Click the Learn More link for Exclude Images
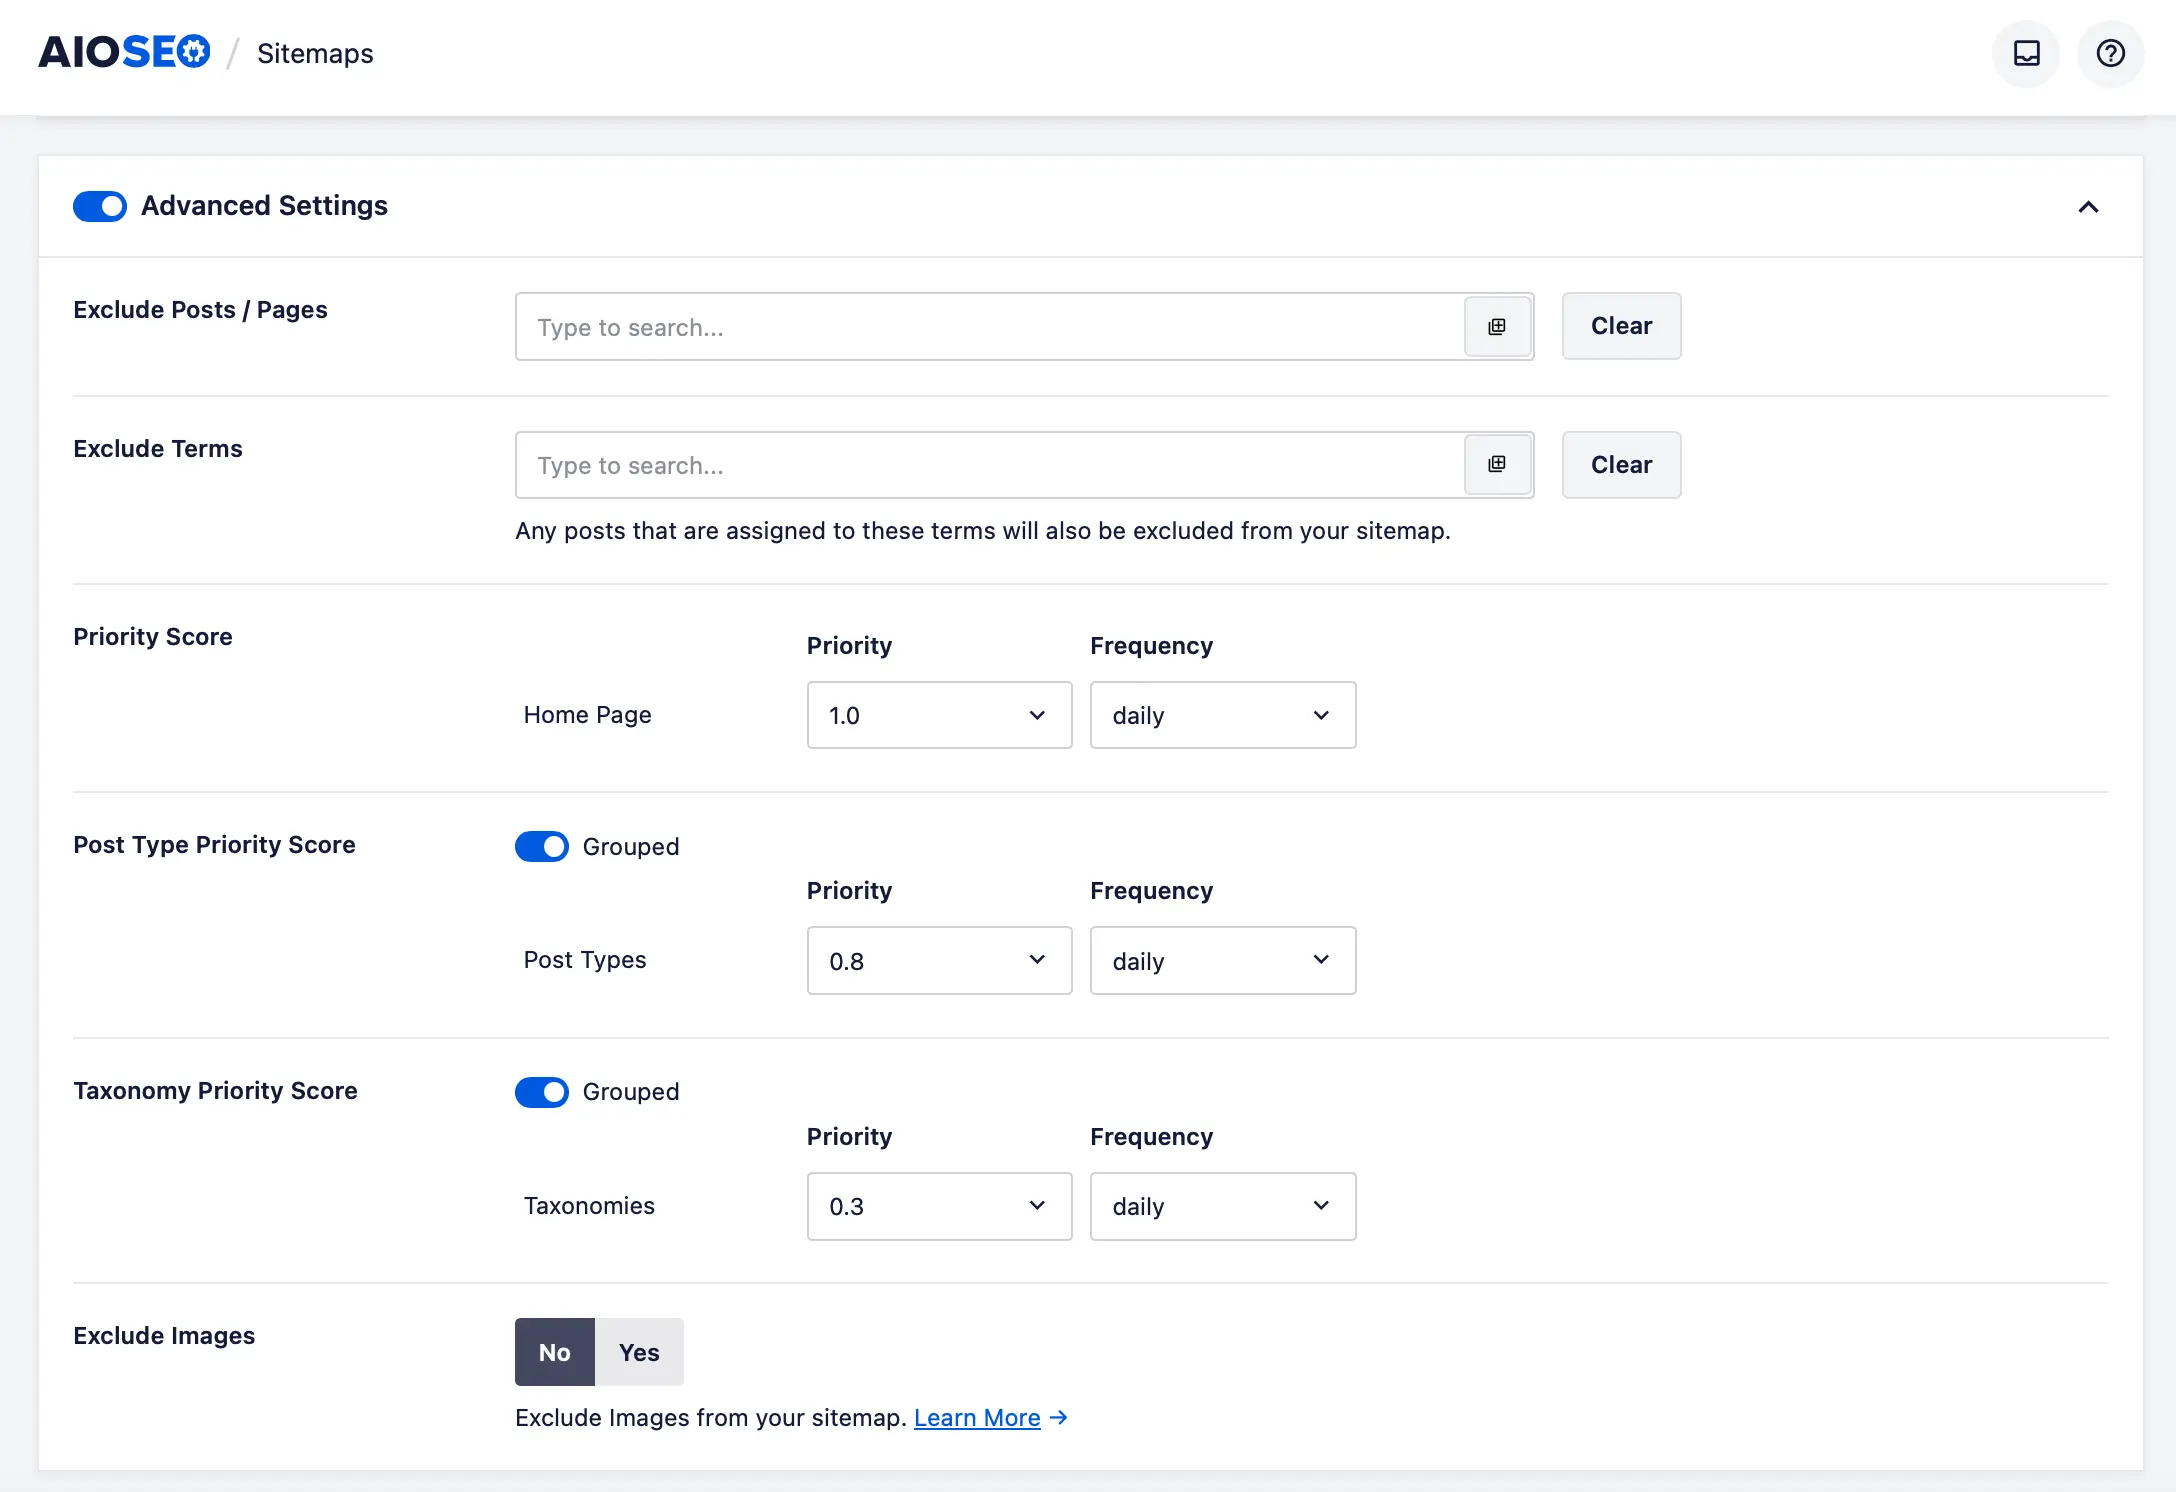This screenshot has height=1492, width=2176. 976,1416
